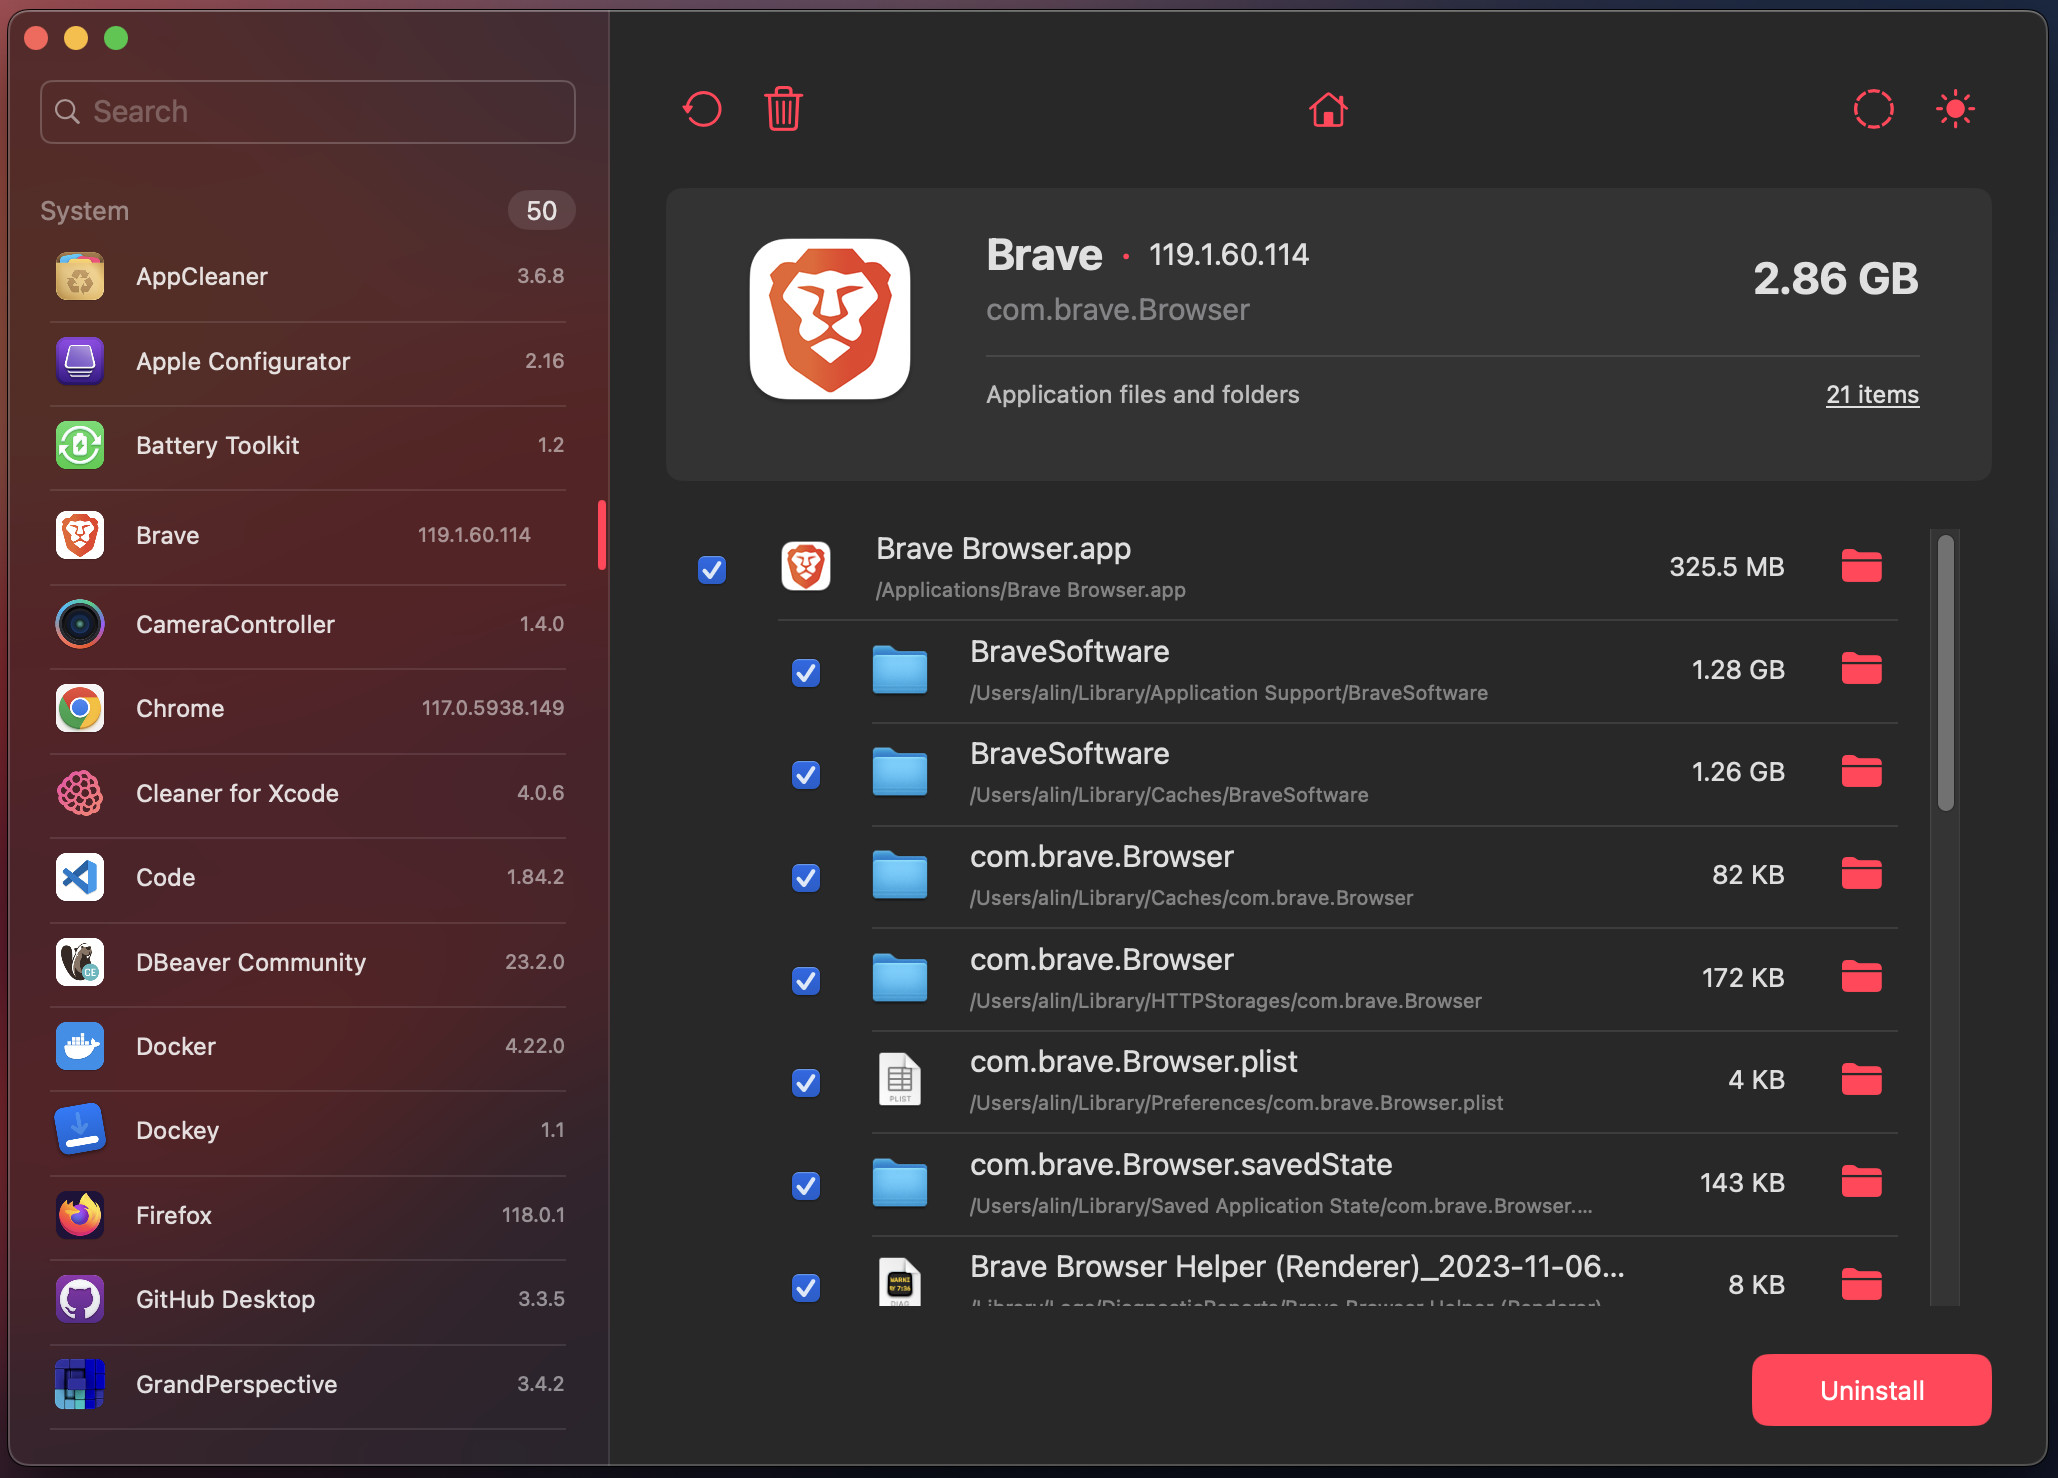Screen dimensions: 2058x1478
Task: Select Chrome version 117.0.5938.149 text
Action: [493, 708]
